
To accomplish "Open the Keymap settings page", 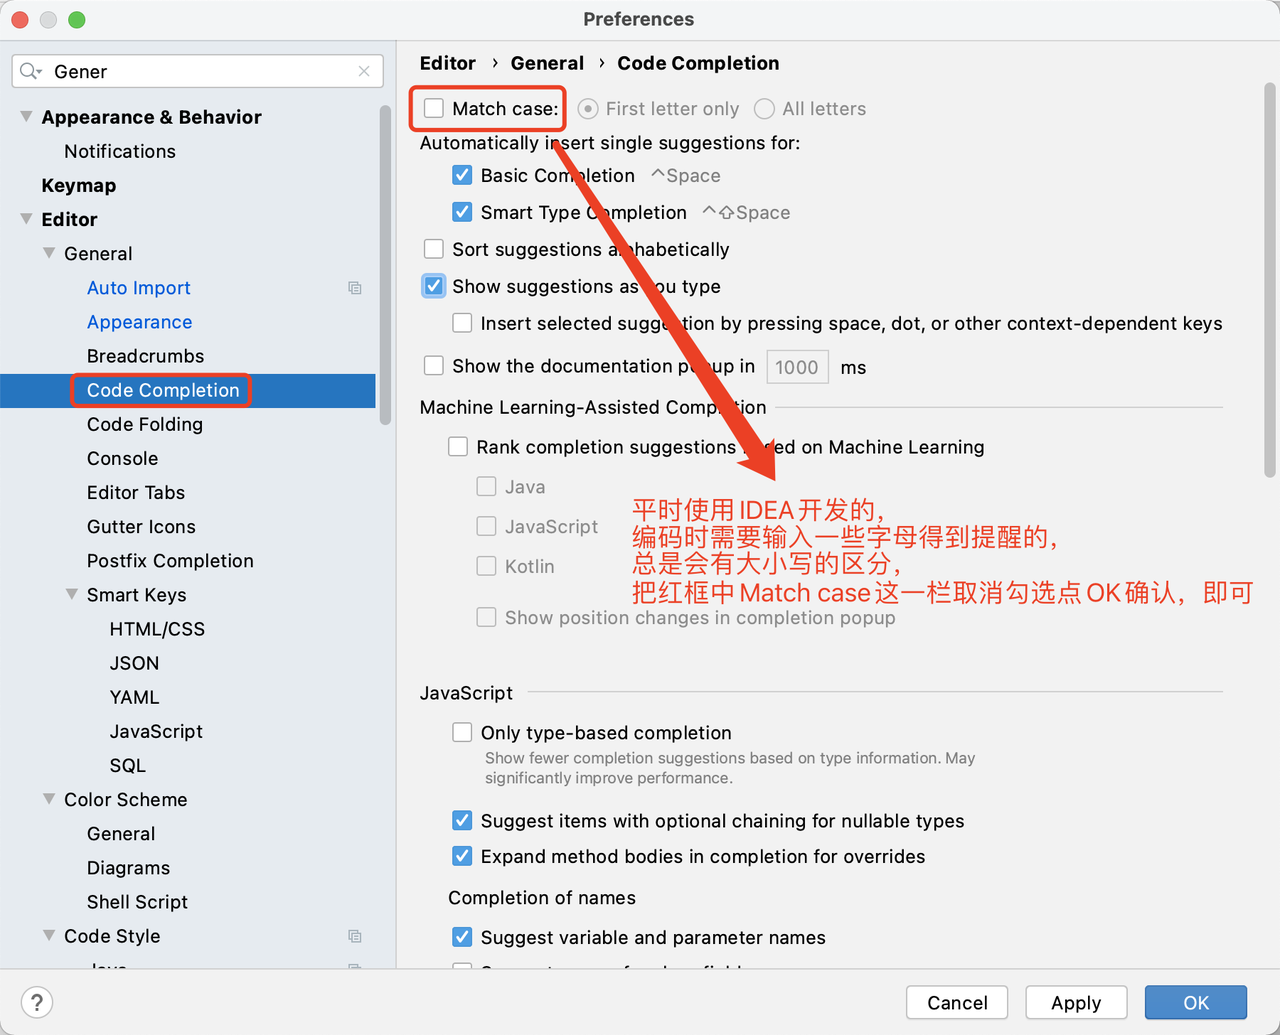I will tap(79, 185).
